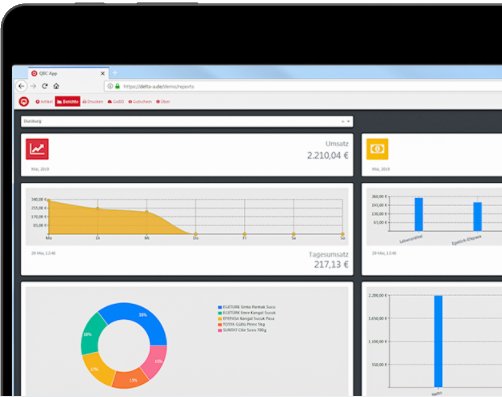Click first blue bar in category bar chart
The height and width of the screenshot is (397, 502).
[419, 214]
